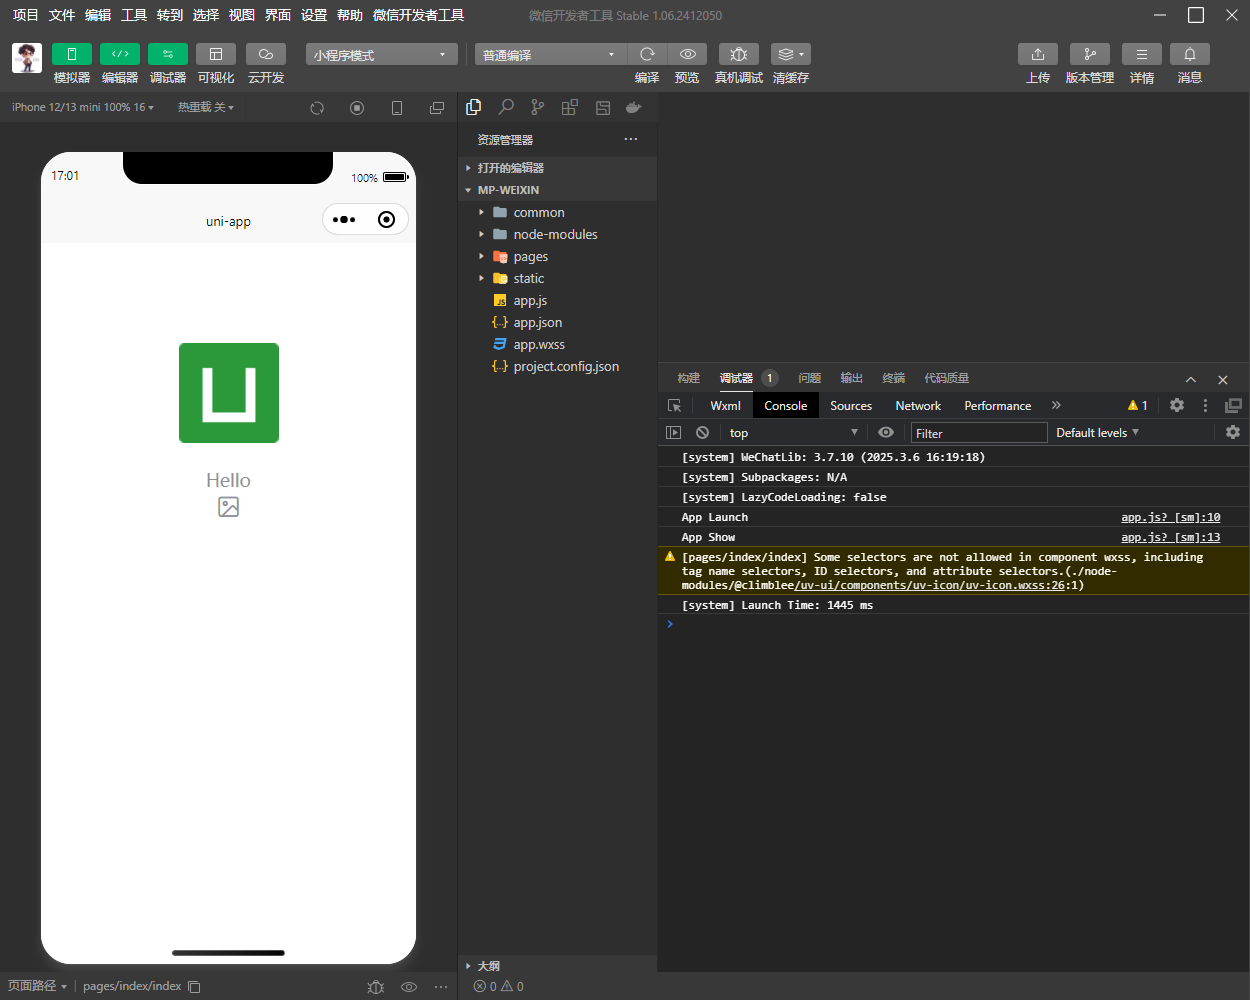Open the 文件 menu
This screenshot has height=1000, width=1250.
pos(62,15)
